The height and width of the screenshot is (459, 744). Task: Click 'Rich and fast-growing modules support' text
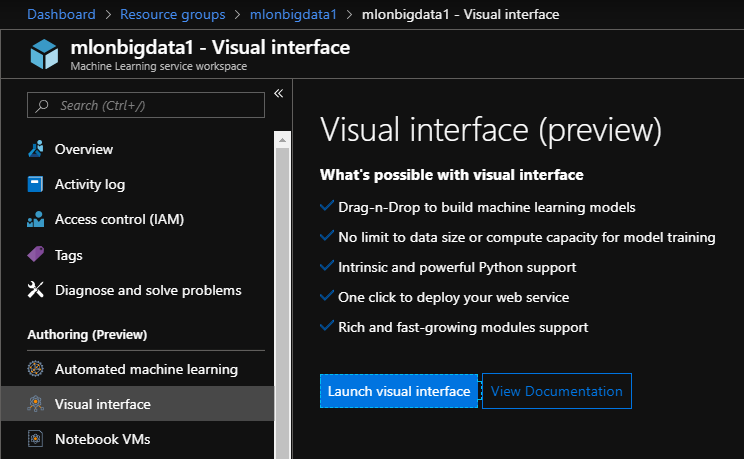463,327
